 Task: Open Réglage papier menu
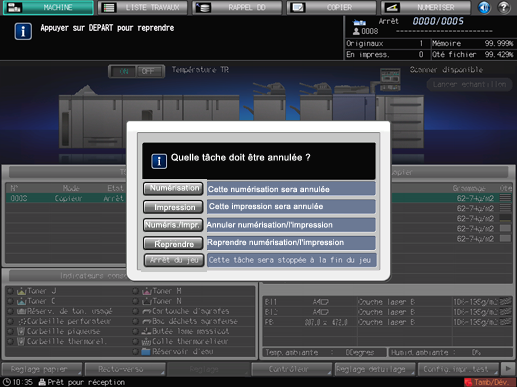[42, 369]
